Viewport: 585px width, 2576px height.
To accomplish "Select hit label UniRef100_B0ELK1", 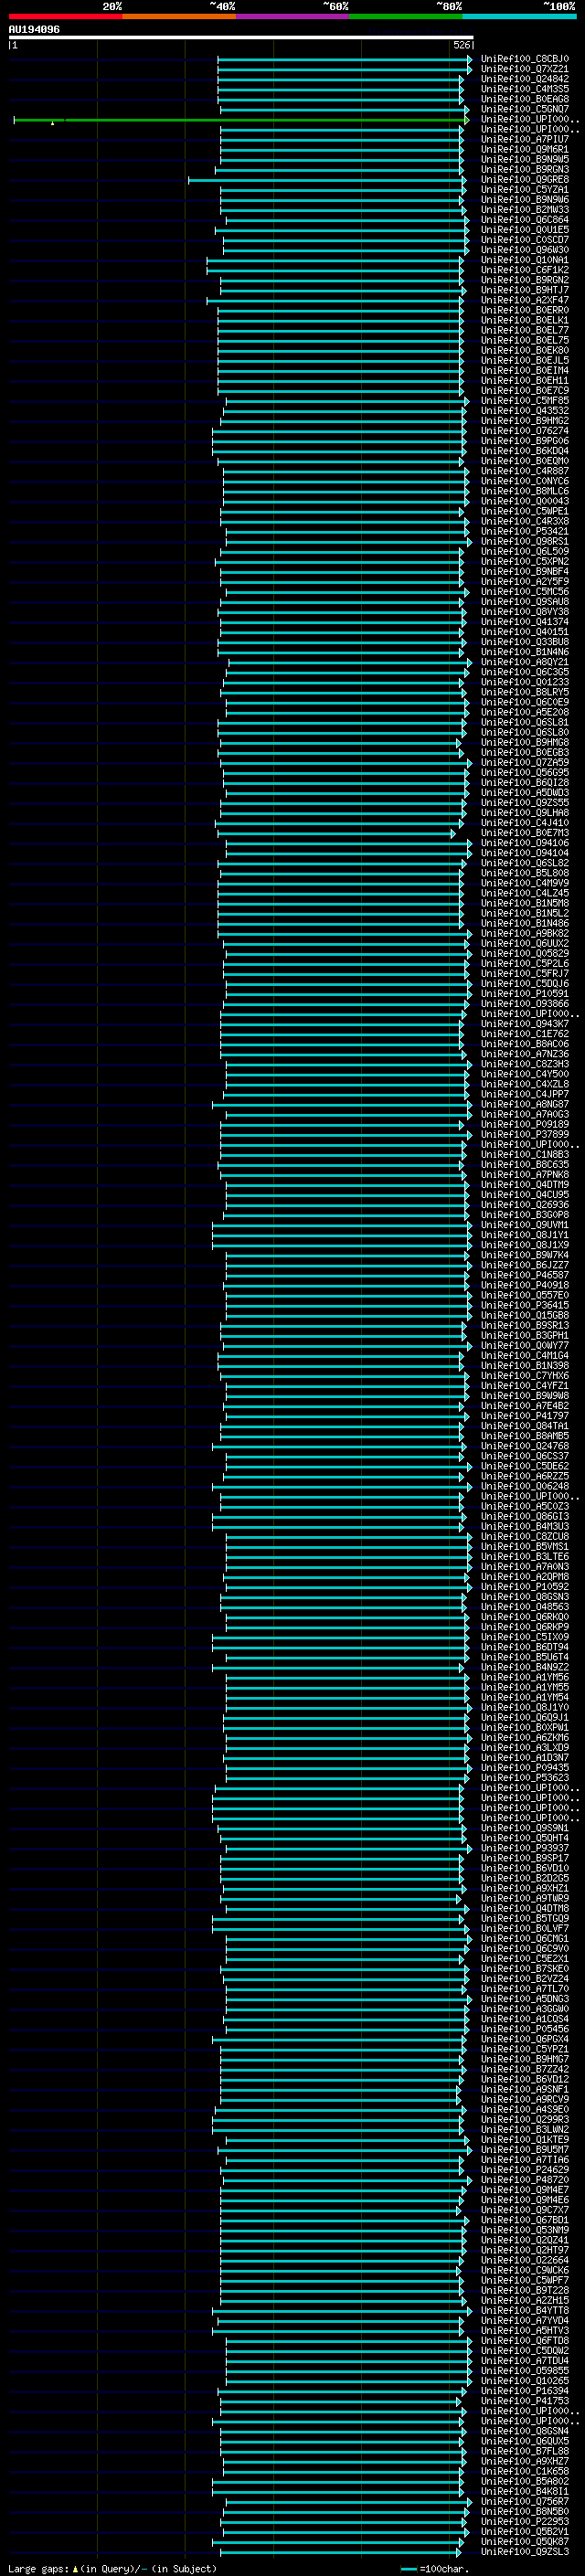I will tap(524, 320).
